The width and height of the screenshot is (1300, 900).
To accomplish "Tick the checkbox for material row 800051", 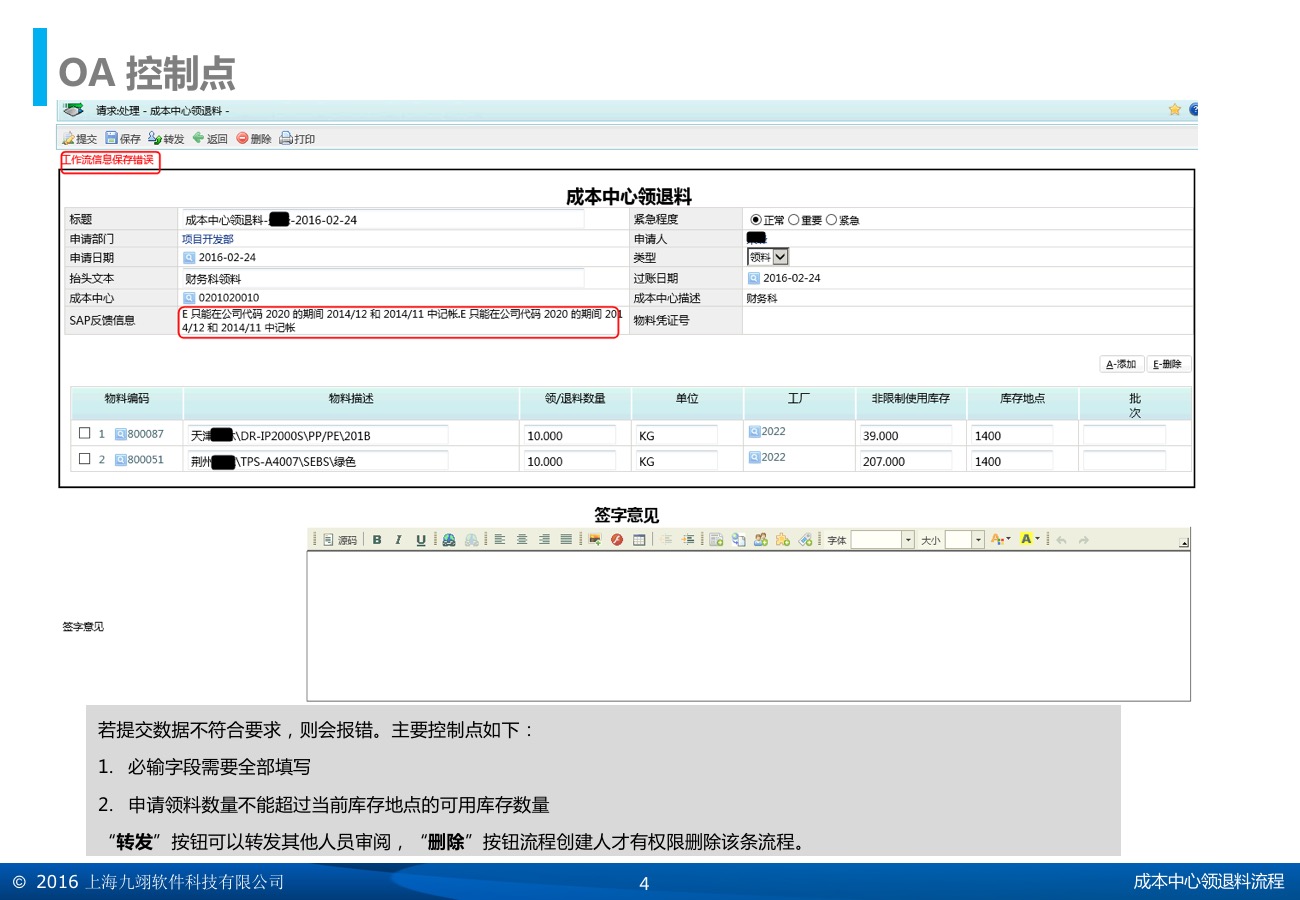I will 85,460.
